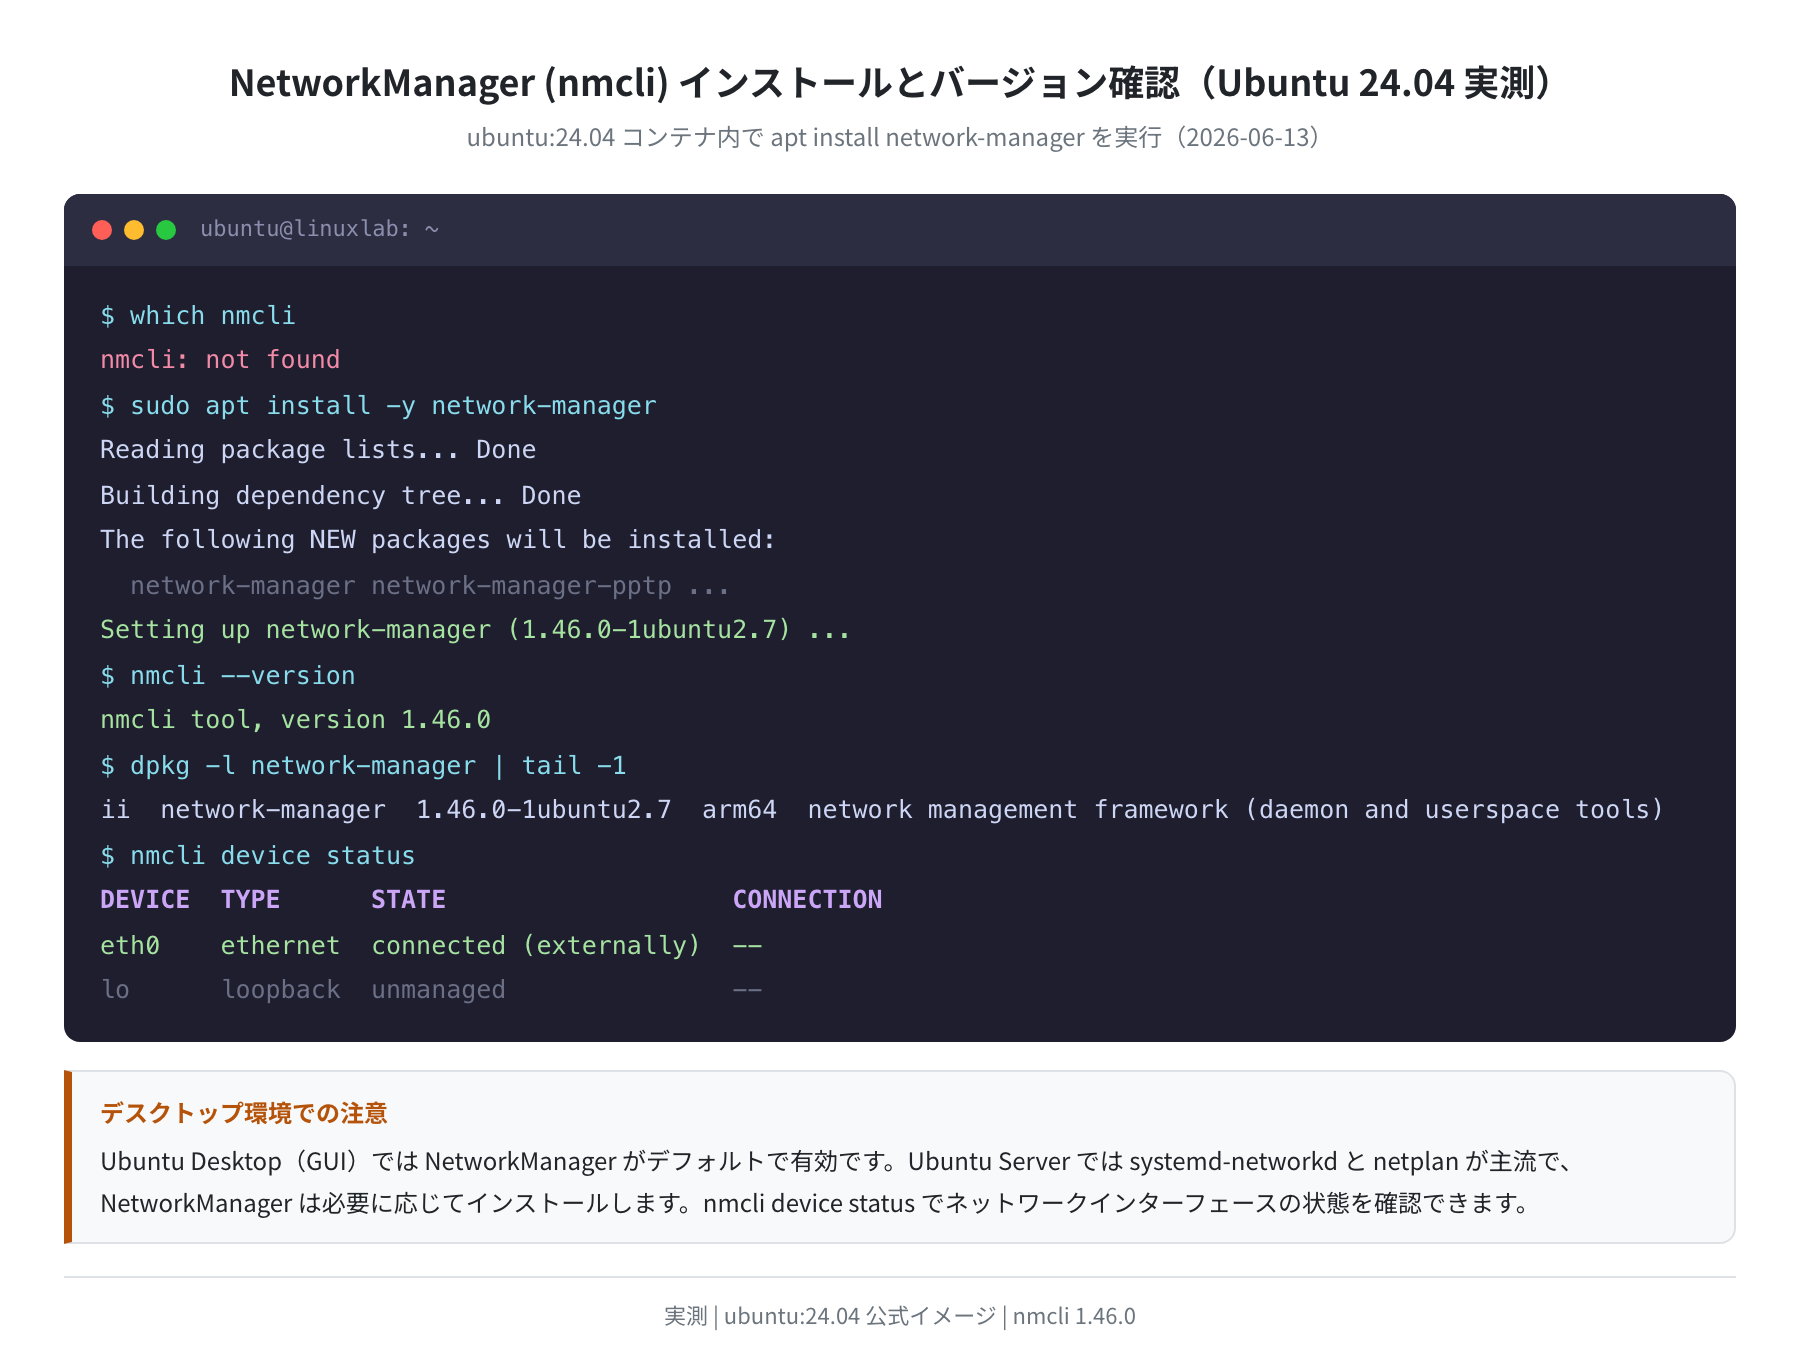Click the green maximize dot of terminal
Viewport: 1800px width, 1372px height.
[166, 230]
